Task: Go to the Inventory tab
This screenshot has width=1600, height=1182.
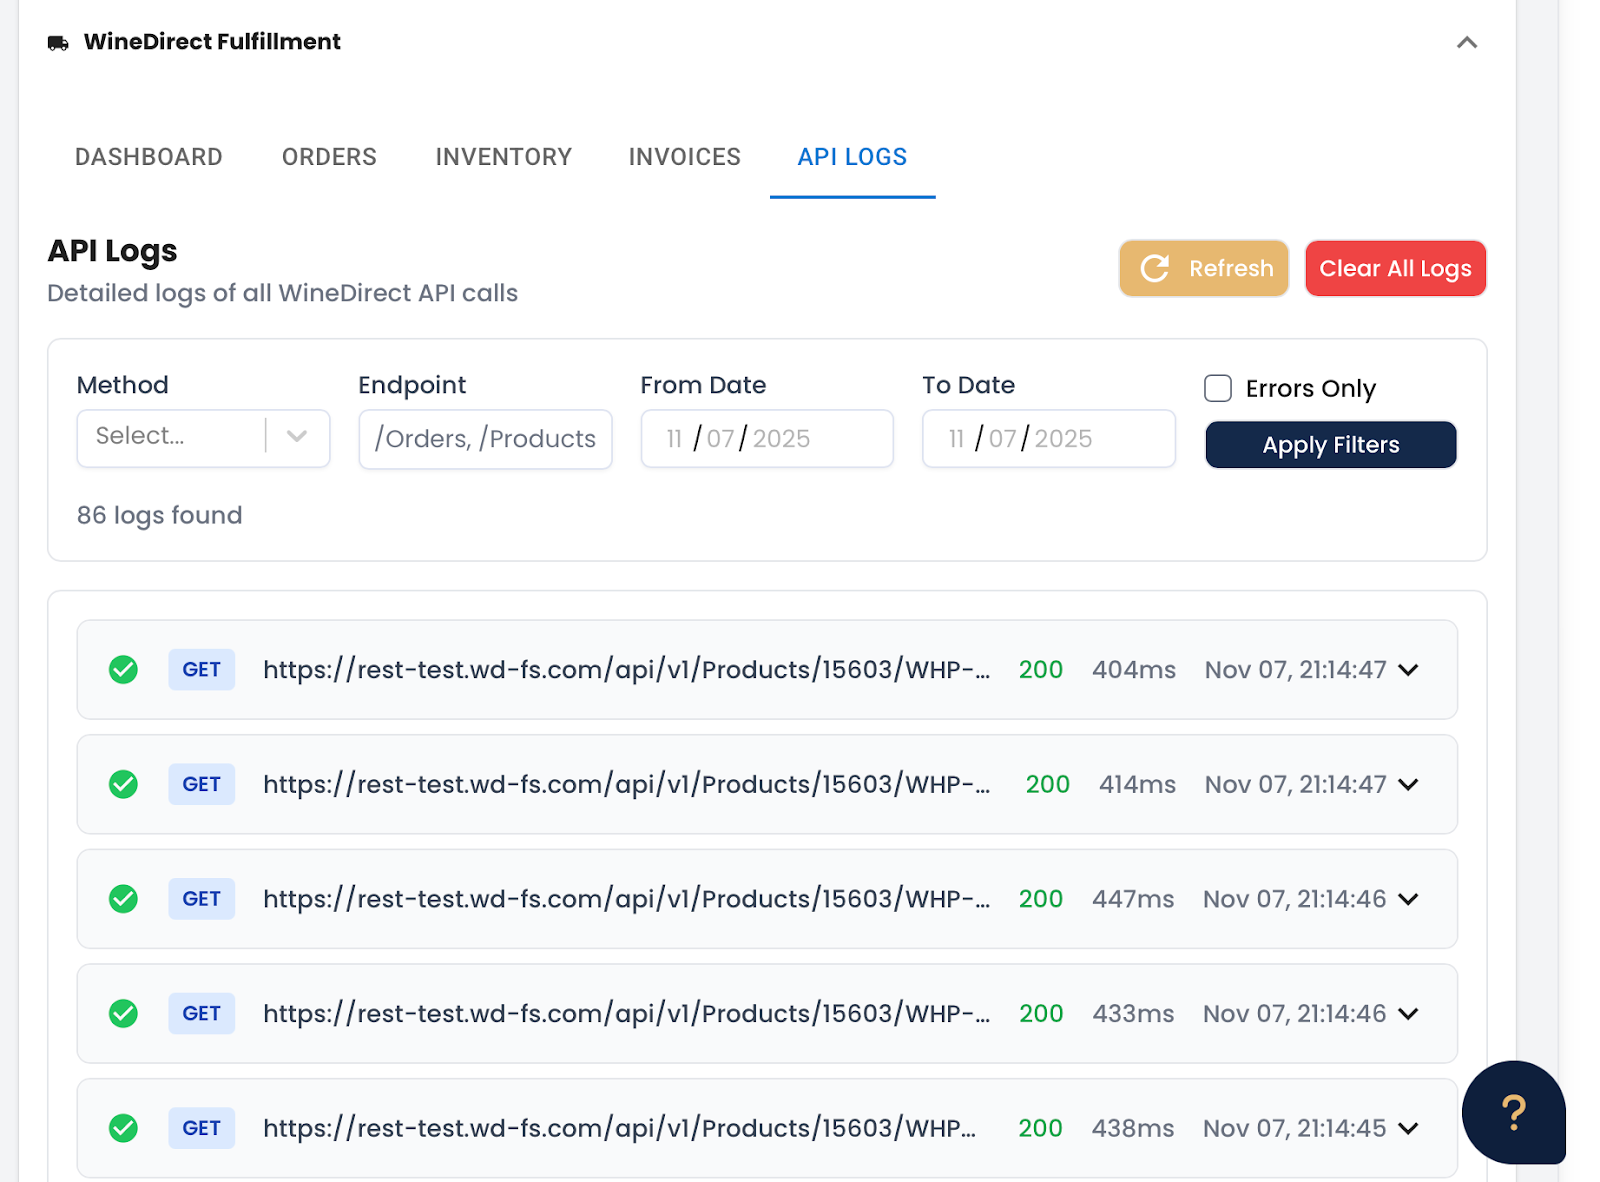Action: click(x=503, y=157)
